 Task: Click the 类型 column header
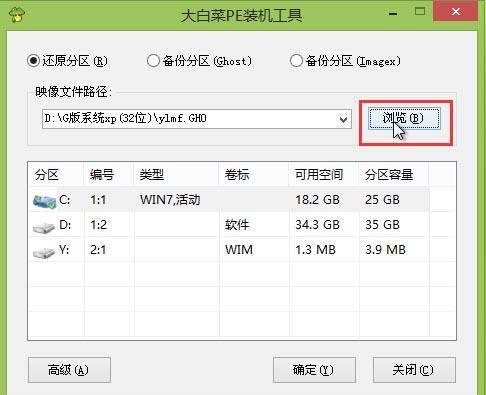(176, 175)
